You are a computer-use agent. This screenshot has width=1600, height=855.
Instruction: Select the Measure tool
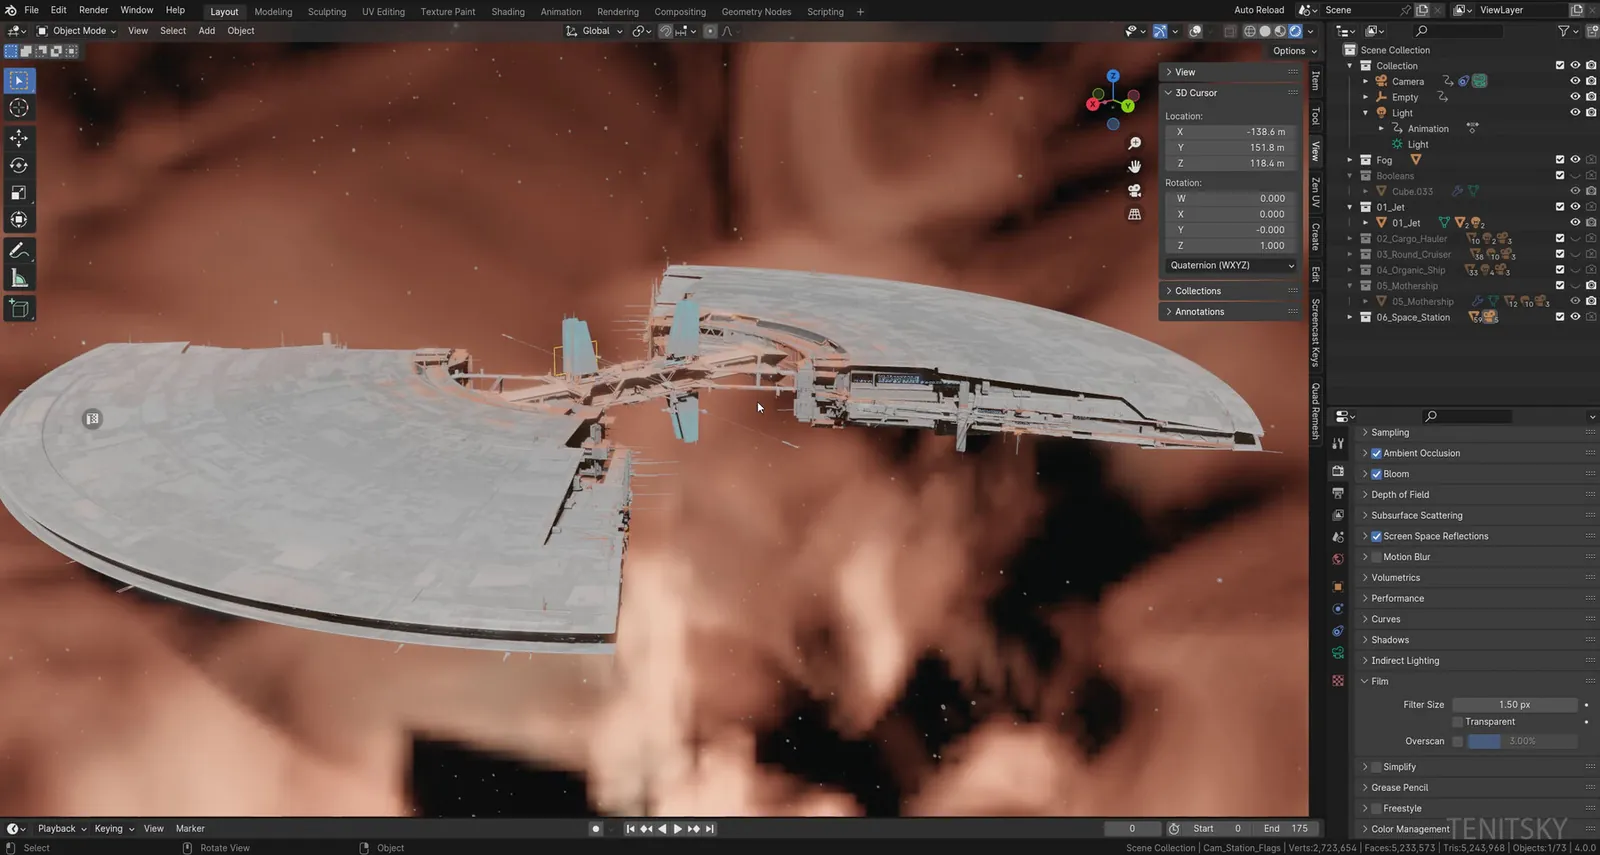19,278
